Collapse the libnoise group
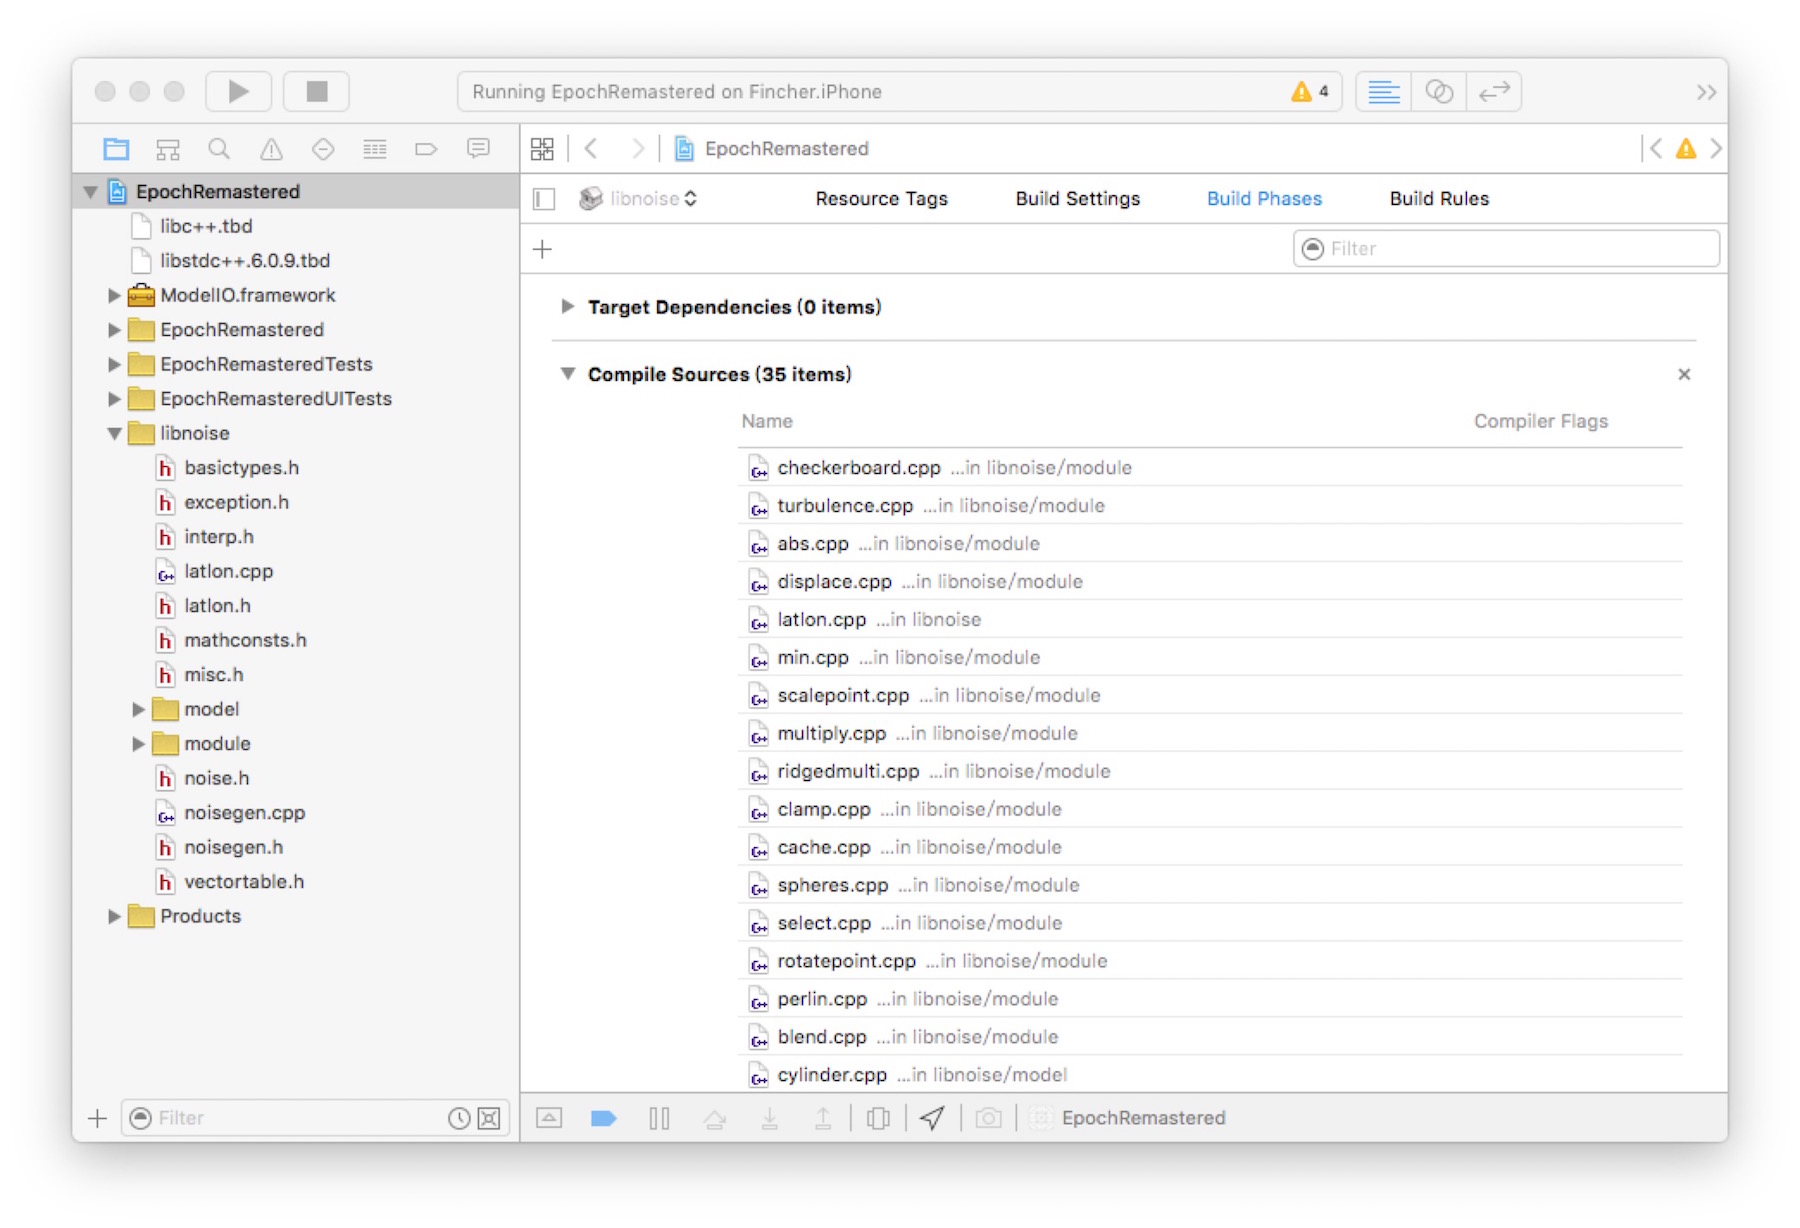 pos(114,434)
